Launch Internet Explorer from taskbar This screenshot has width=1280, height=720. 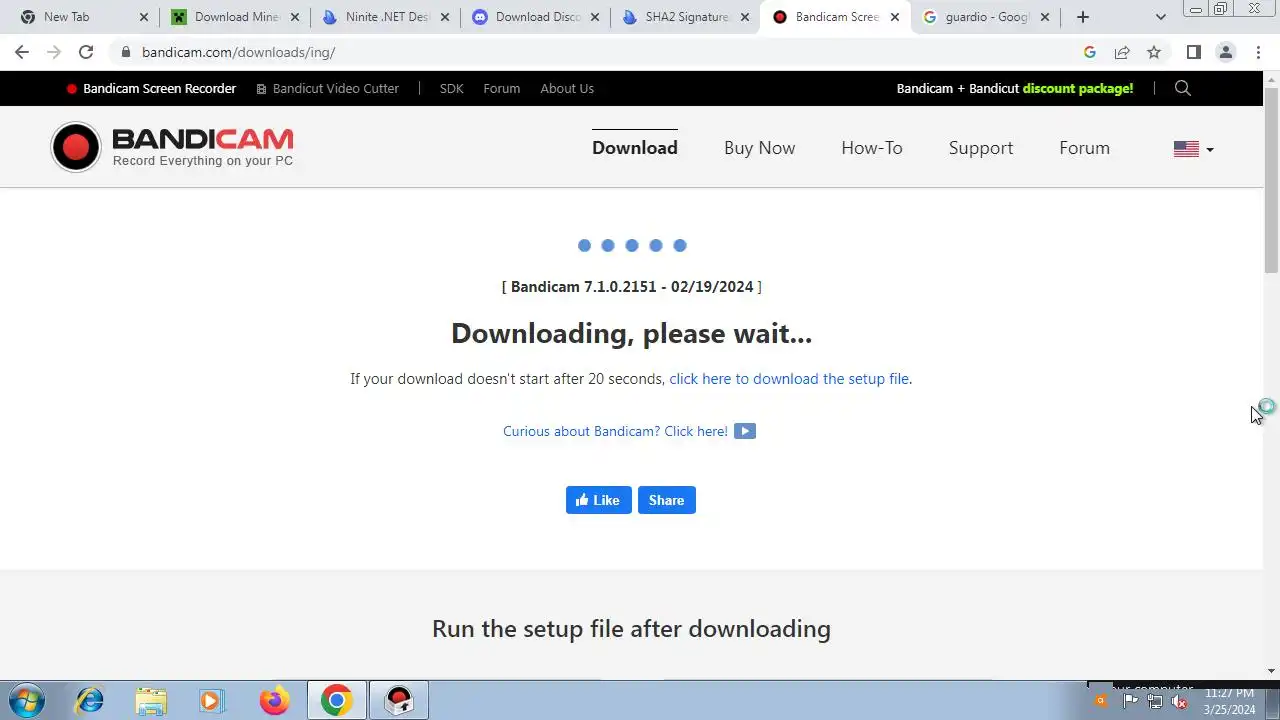pos(89,700)
